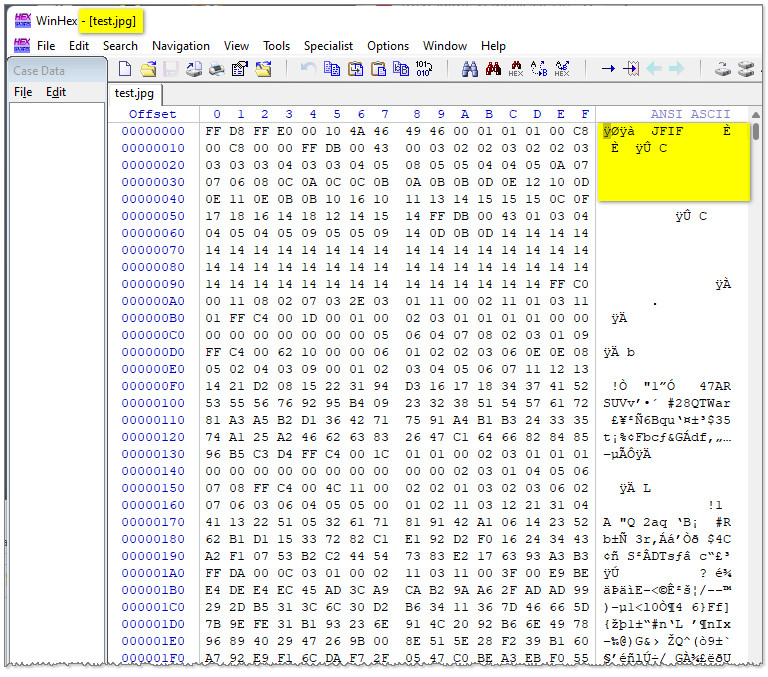Click the Clone Disk icon
The height and width of the screenshot is (677, 768).
(722, 69)
